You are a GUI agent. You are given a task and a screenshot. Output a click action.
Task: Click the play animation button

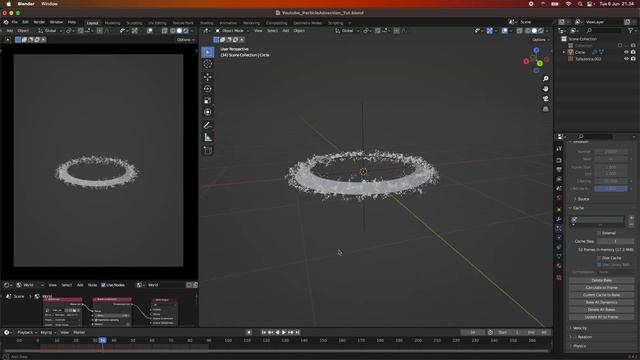click(284, 332)
